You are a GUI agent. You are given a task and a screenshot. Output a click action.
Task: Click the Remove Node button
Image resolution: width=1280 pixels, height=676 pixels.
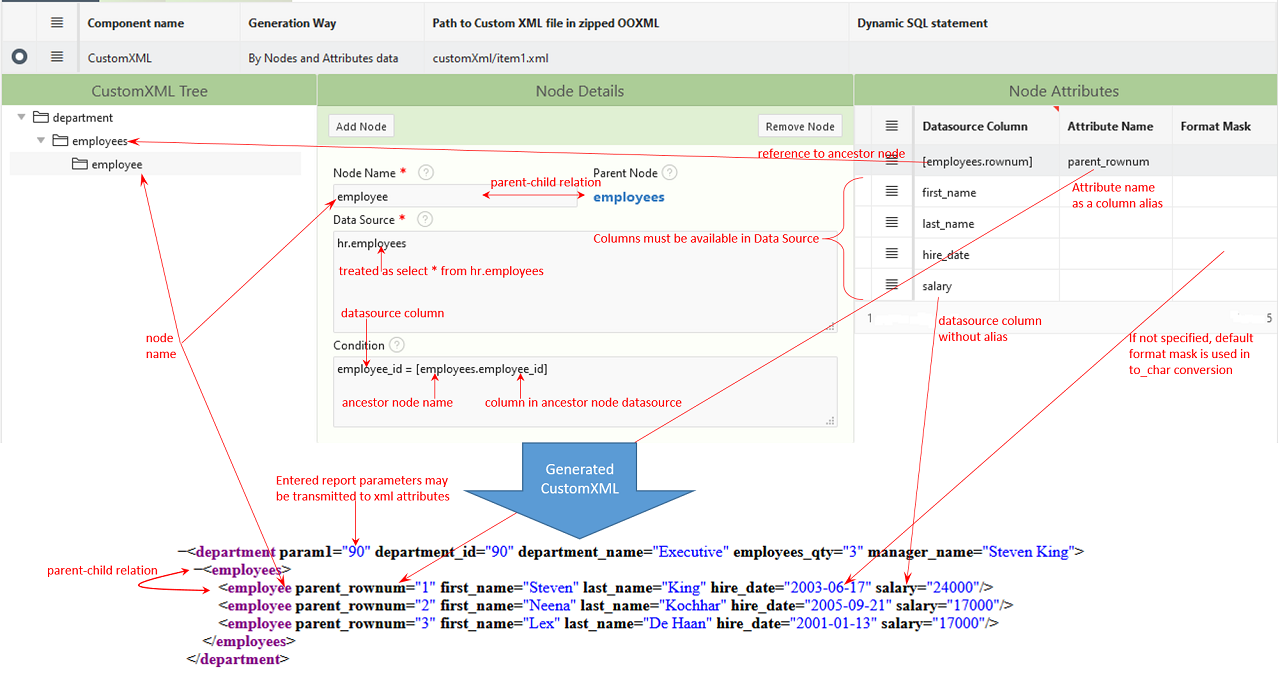click(800, 126)
